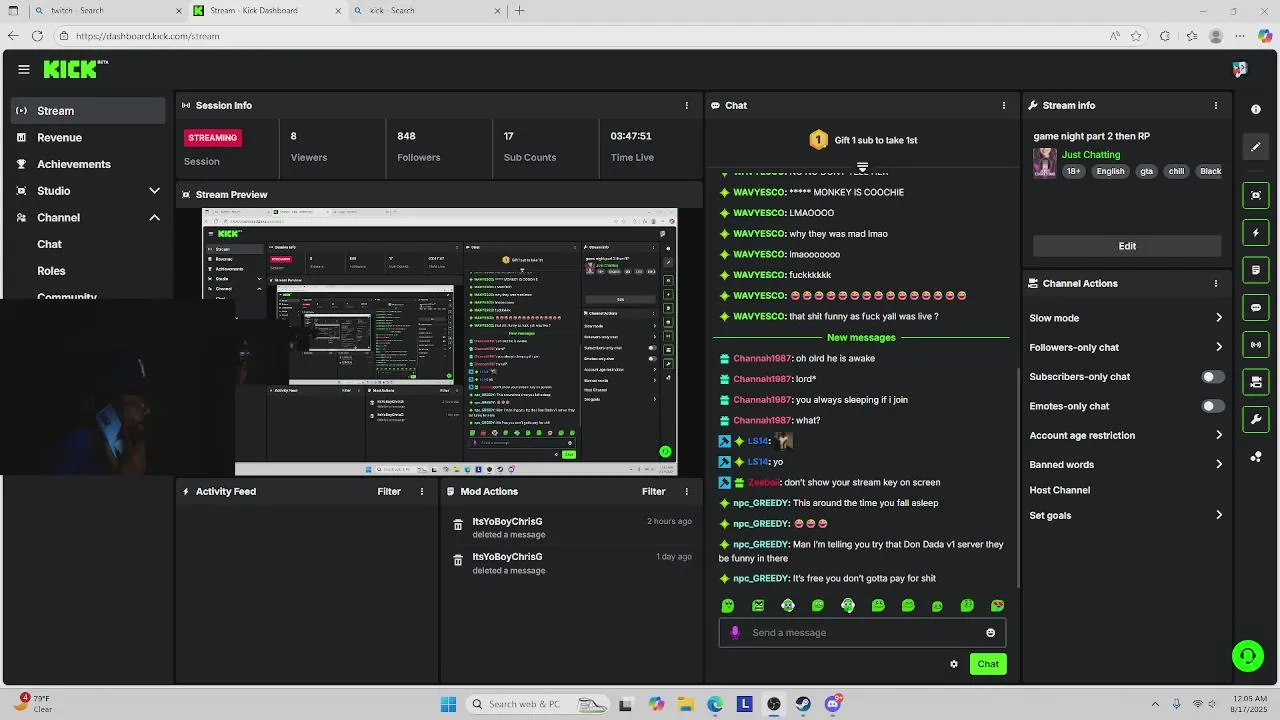This screenshot has width=1280, height=720.
Task: Click the Gift 1 sub to take 1st banner
Action: tap(862, 140)
